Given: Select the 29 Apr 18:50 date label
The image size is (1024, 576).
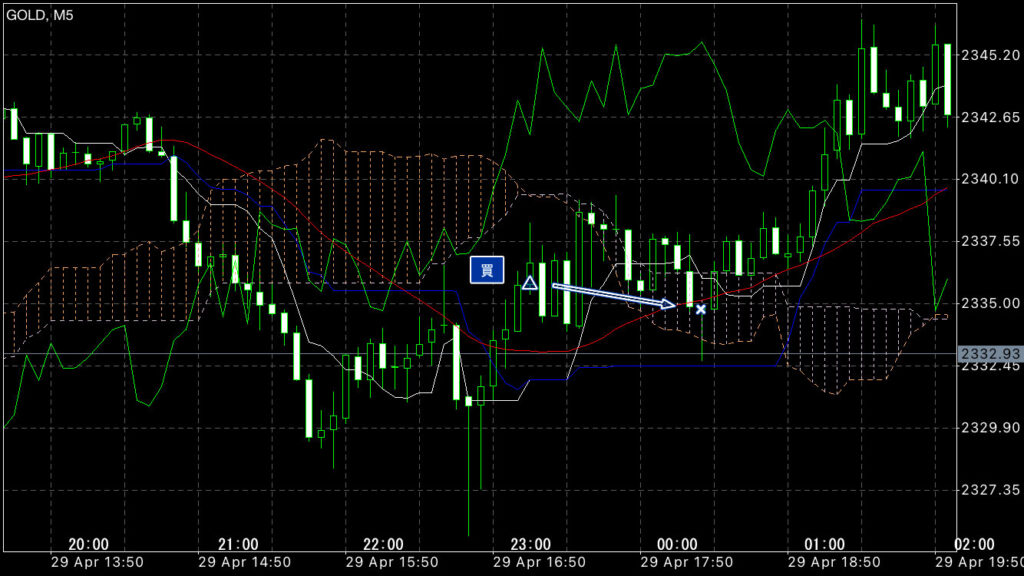Looking at the screenshot, I should (825, 562).
